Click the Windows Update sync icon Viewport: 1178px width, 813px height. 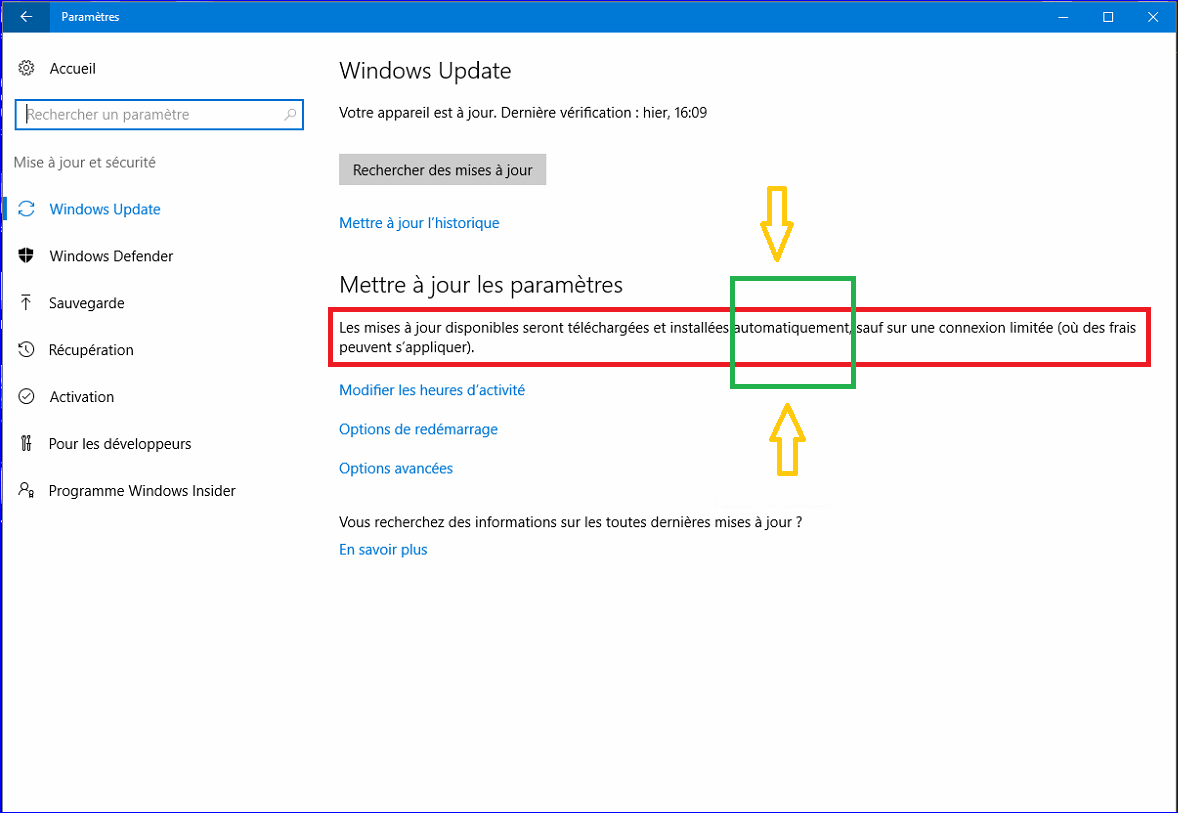26,209
